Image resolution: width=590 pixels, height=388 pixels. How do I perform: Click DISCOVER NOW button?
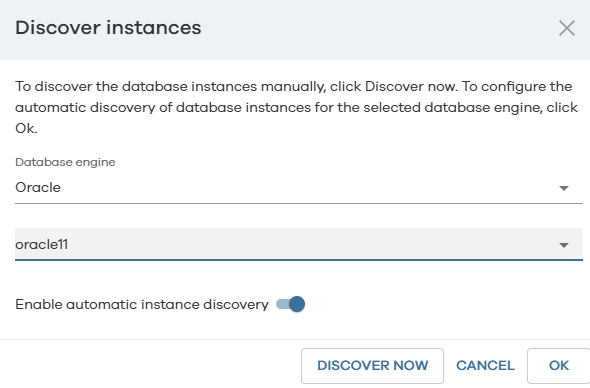tap(372, 365)
